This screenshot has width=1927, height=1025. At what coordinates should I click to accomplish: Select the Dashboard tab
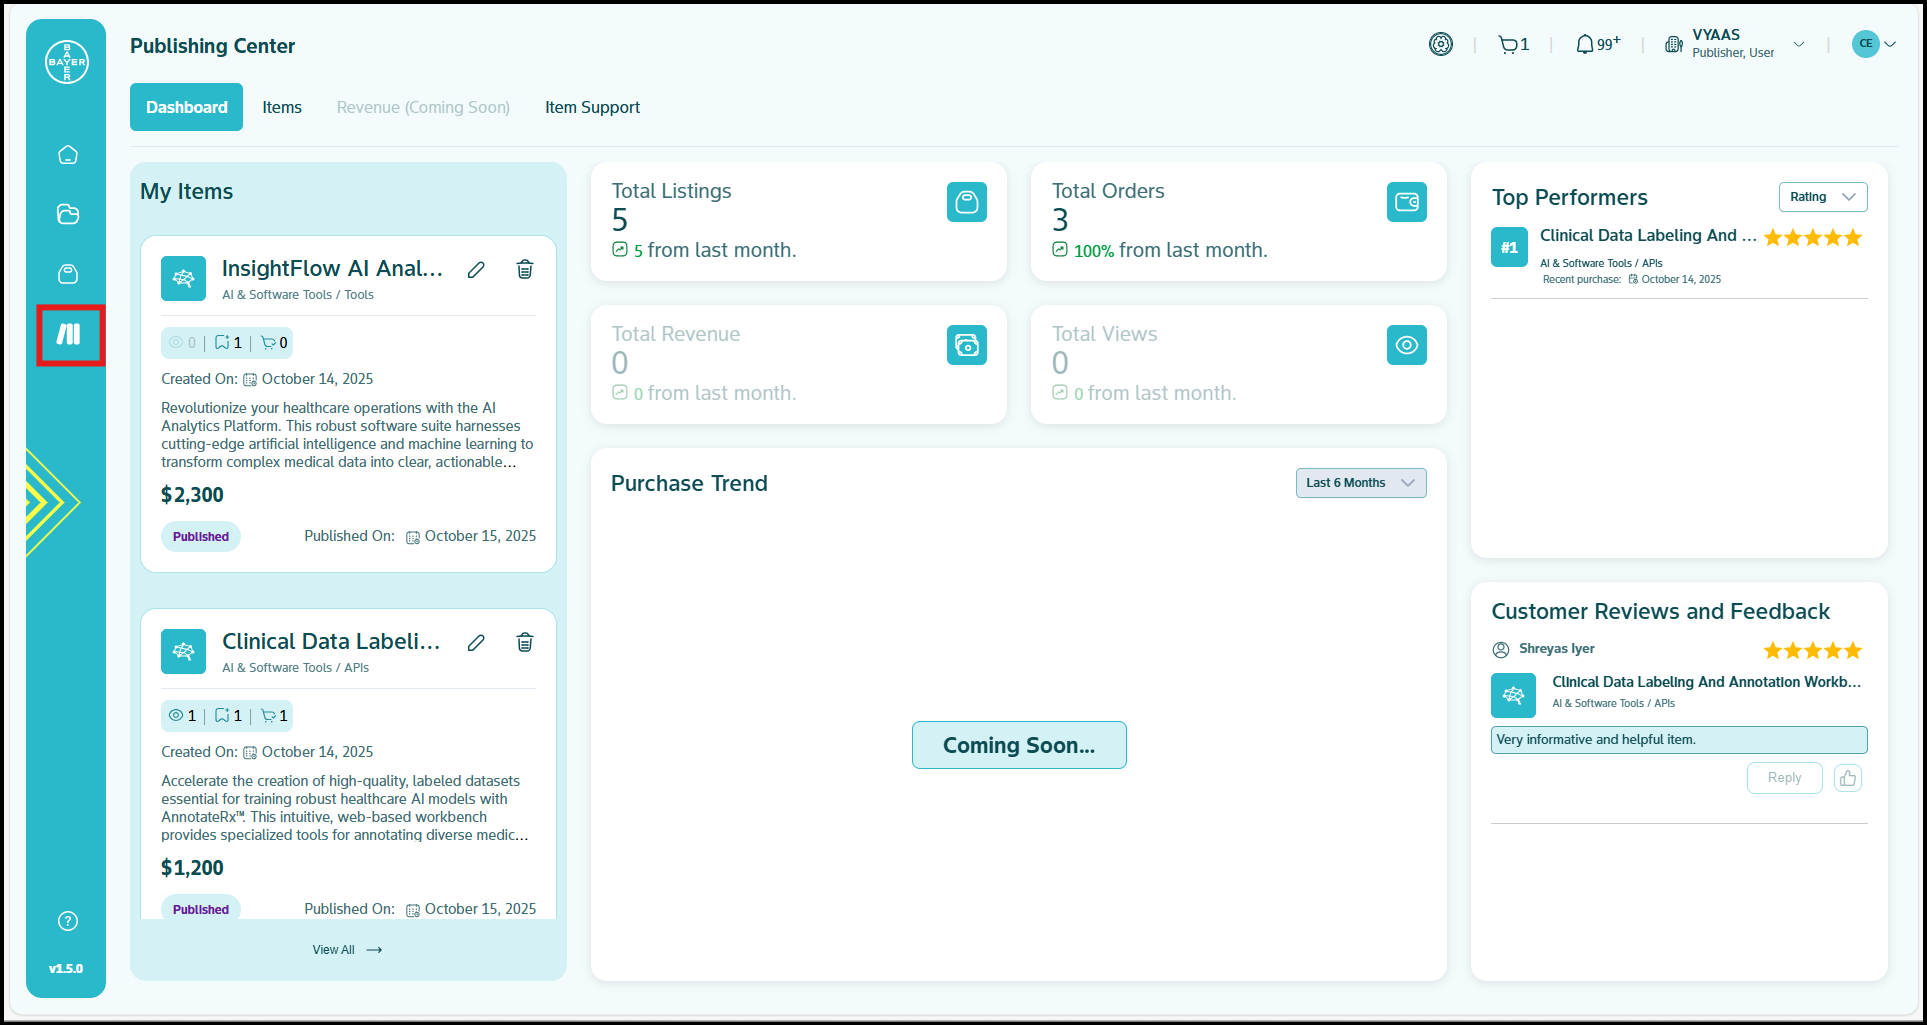point(187,107)
